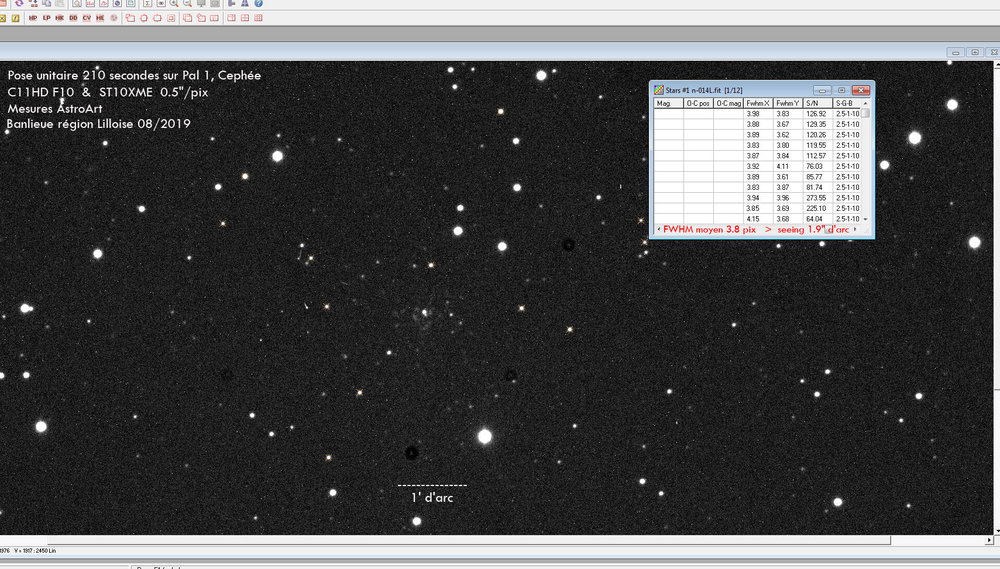1000x569 pixels.
Task: Click Fwhm X value 3.98
Action: click(x=758, y=114)
